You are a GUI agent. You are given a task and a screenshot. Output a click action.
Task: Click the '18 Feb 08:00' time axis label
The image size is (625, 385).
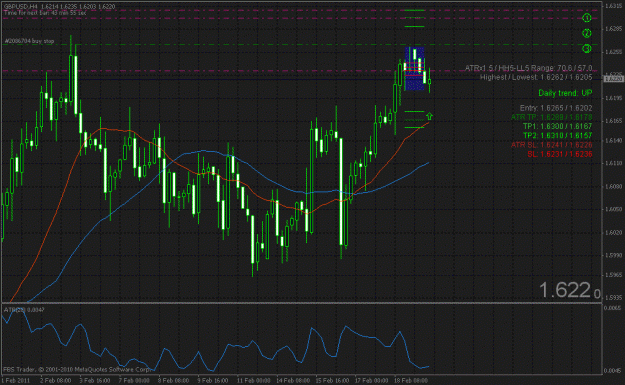[x=411, y=381]
